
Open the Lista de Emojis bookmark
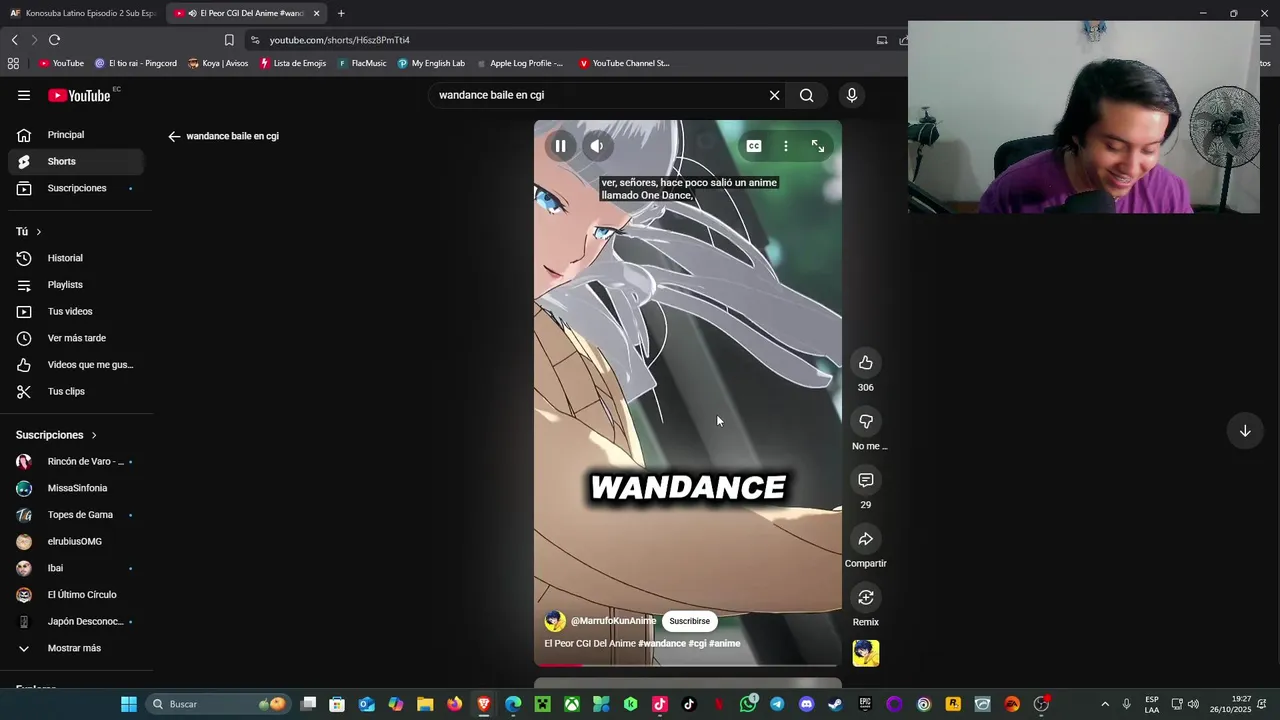(293, 63)
